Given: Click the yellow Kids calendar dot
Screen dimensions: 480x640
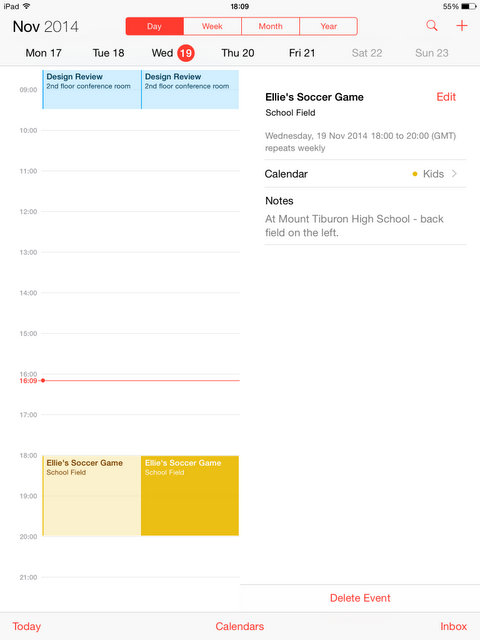Looking at the screenshot, I should 415,174.
